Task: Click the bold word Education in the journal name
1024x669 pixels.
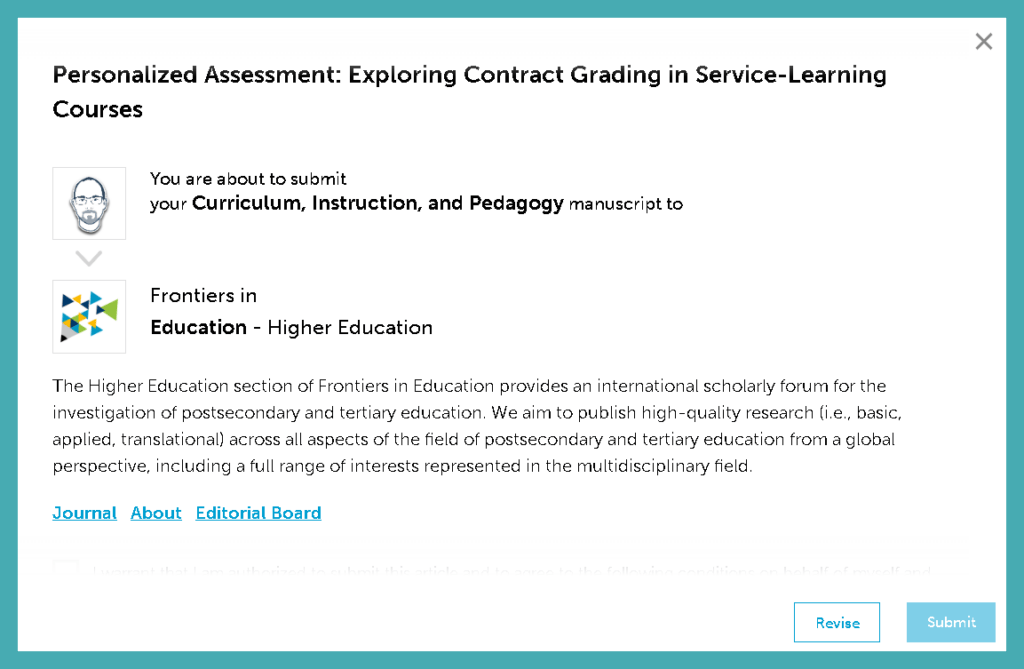Action: [198, 327]
